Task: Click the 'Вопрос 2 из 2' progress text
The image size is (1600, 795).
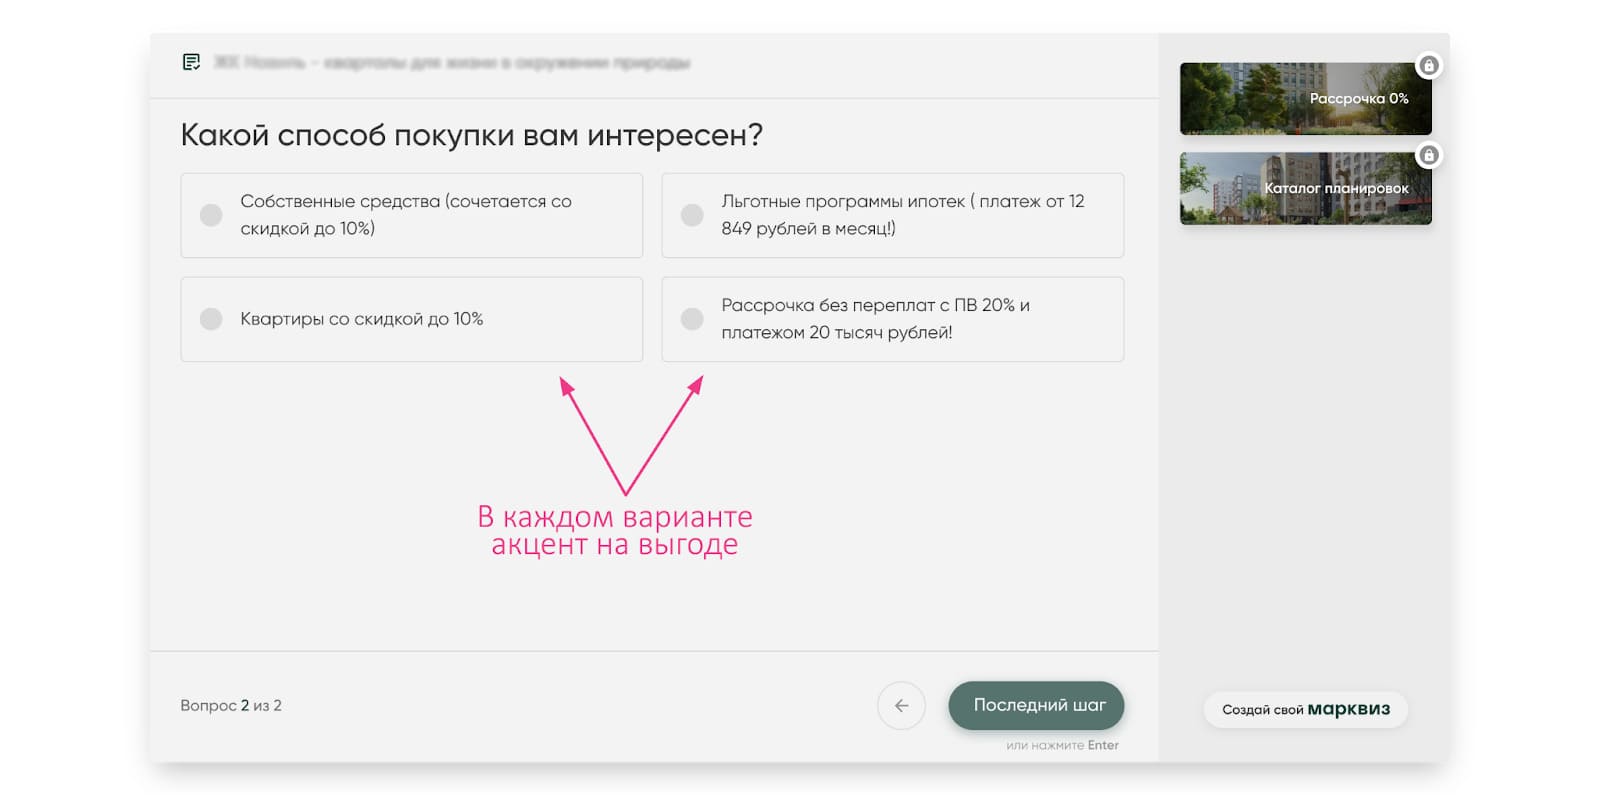Action: tap(231, 705)
